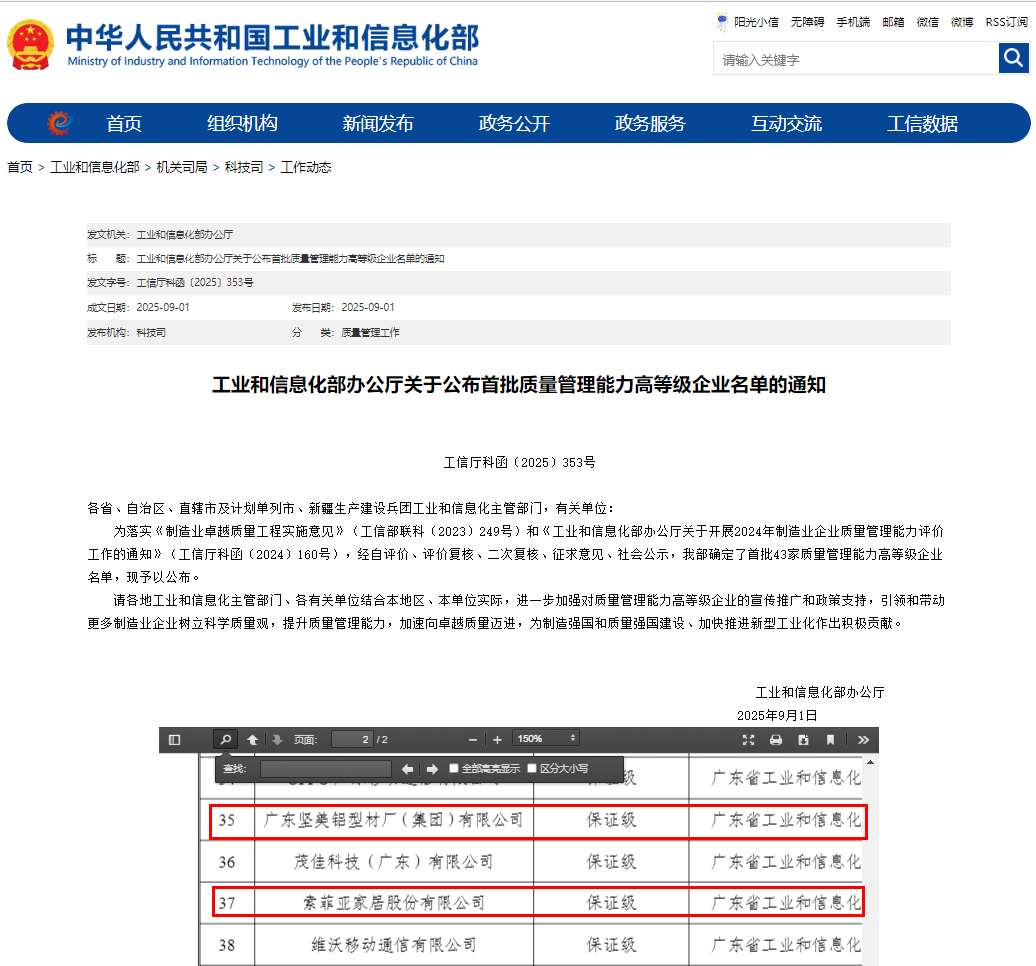The image size is (1036, 966).
Task: Print the PDF document
Action: (x=775, y=740)
